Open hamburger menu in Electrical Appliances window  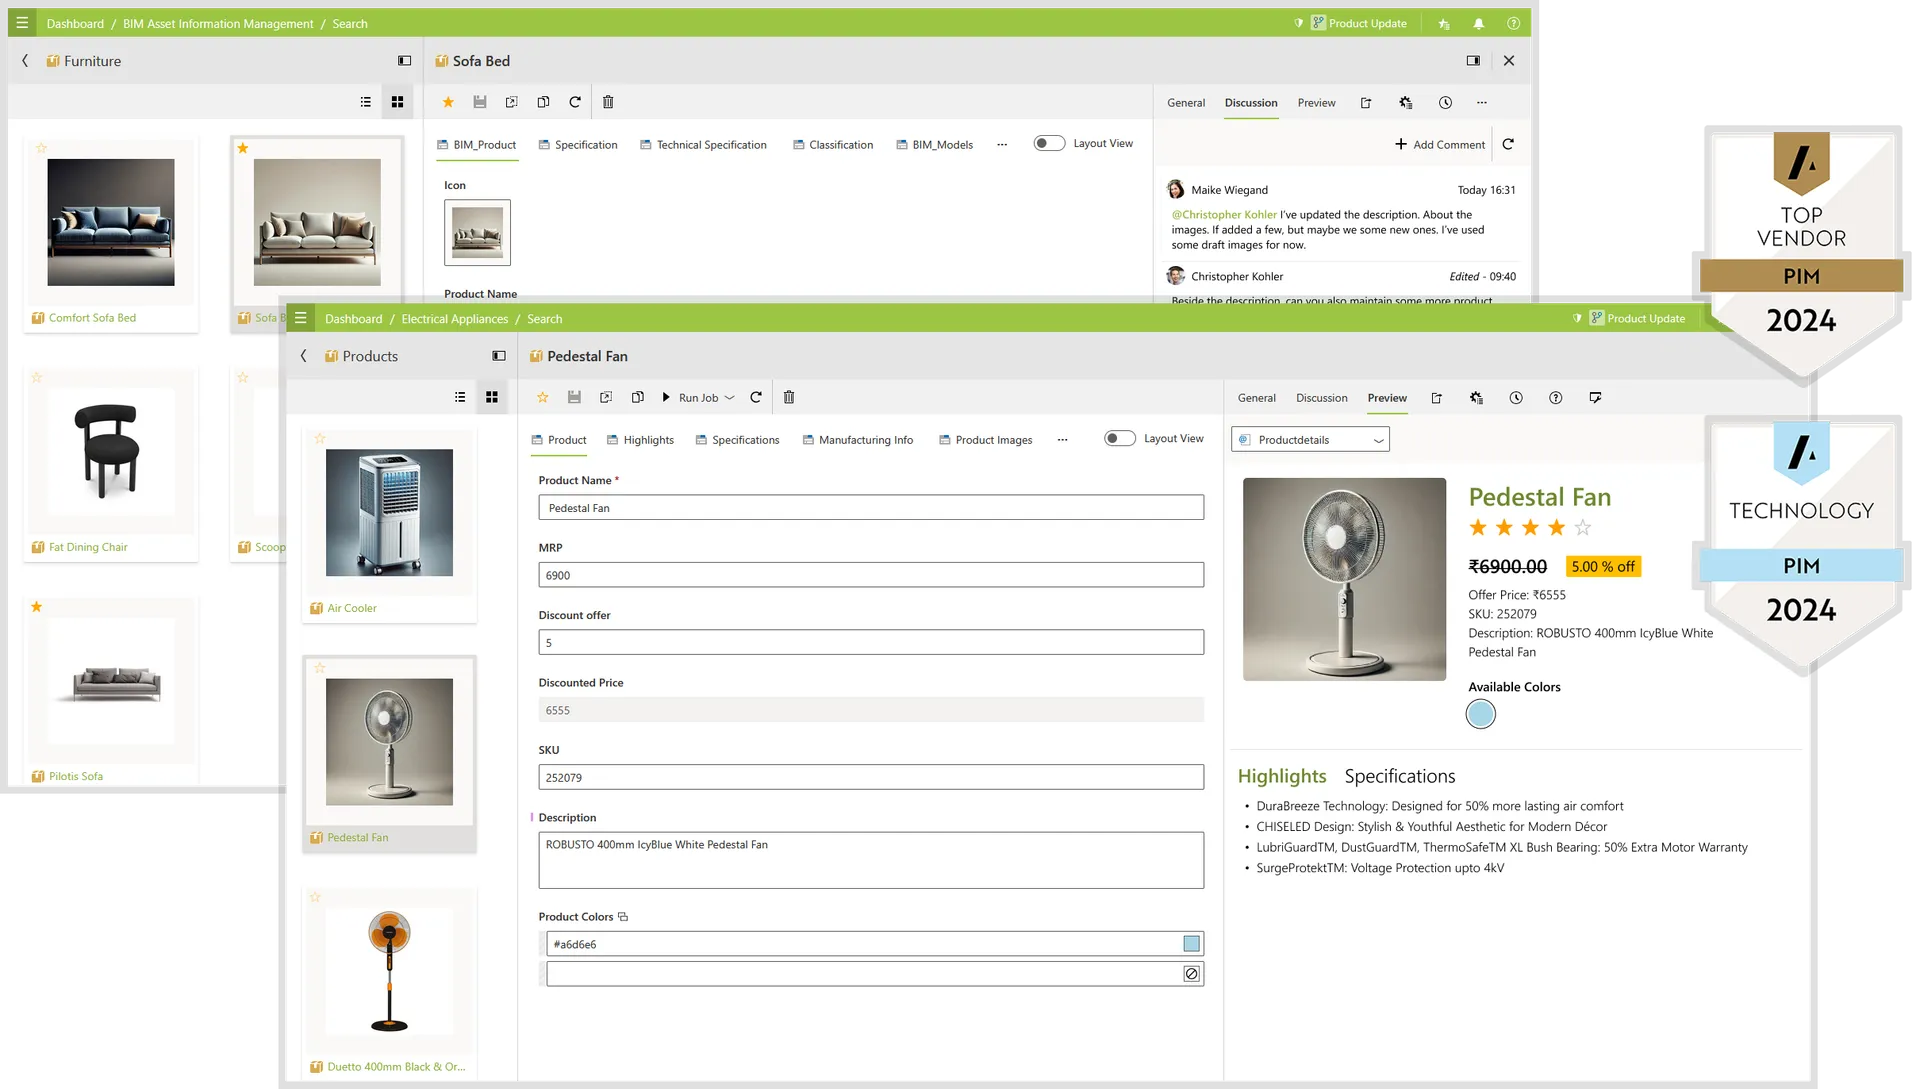coord(300,318)
